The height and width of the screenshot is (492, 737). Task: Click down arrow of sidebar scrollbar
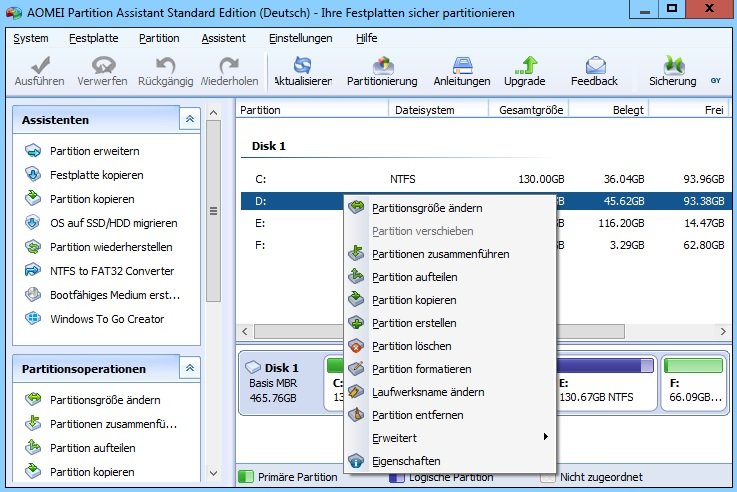[x=213, y=473]
